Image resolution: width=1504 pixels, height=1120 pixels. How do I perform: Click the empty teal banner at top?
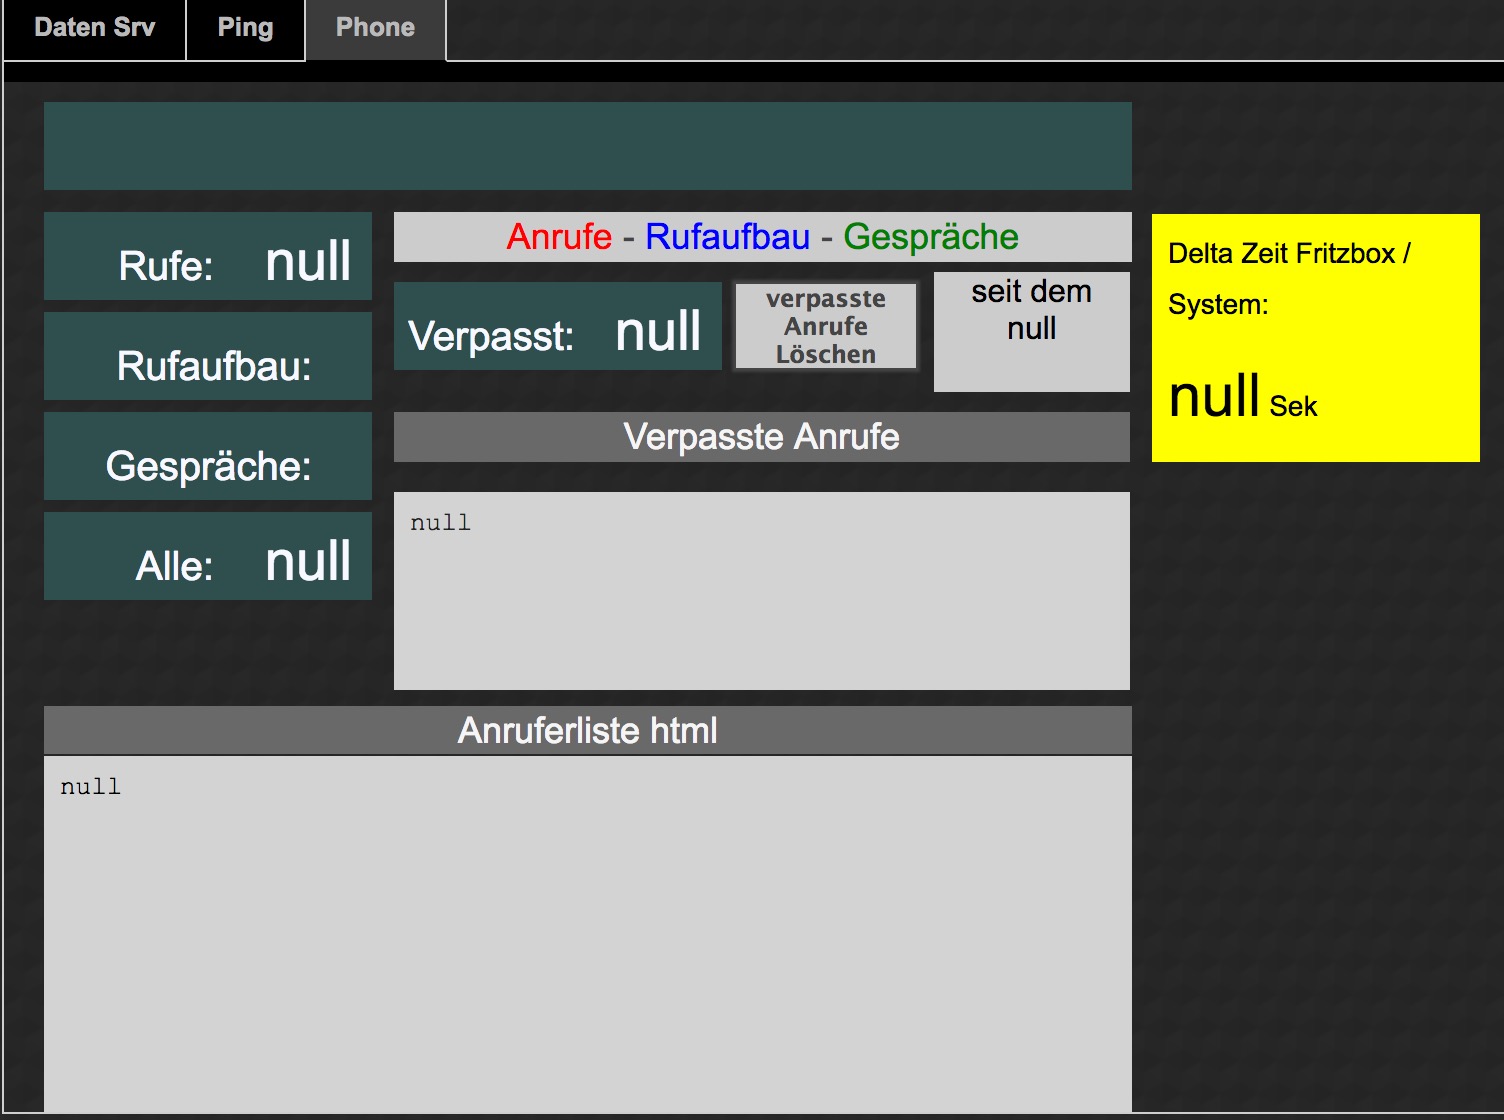587,146
